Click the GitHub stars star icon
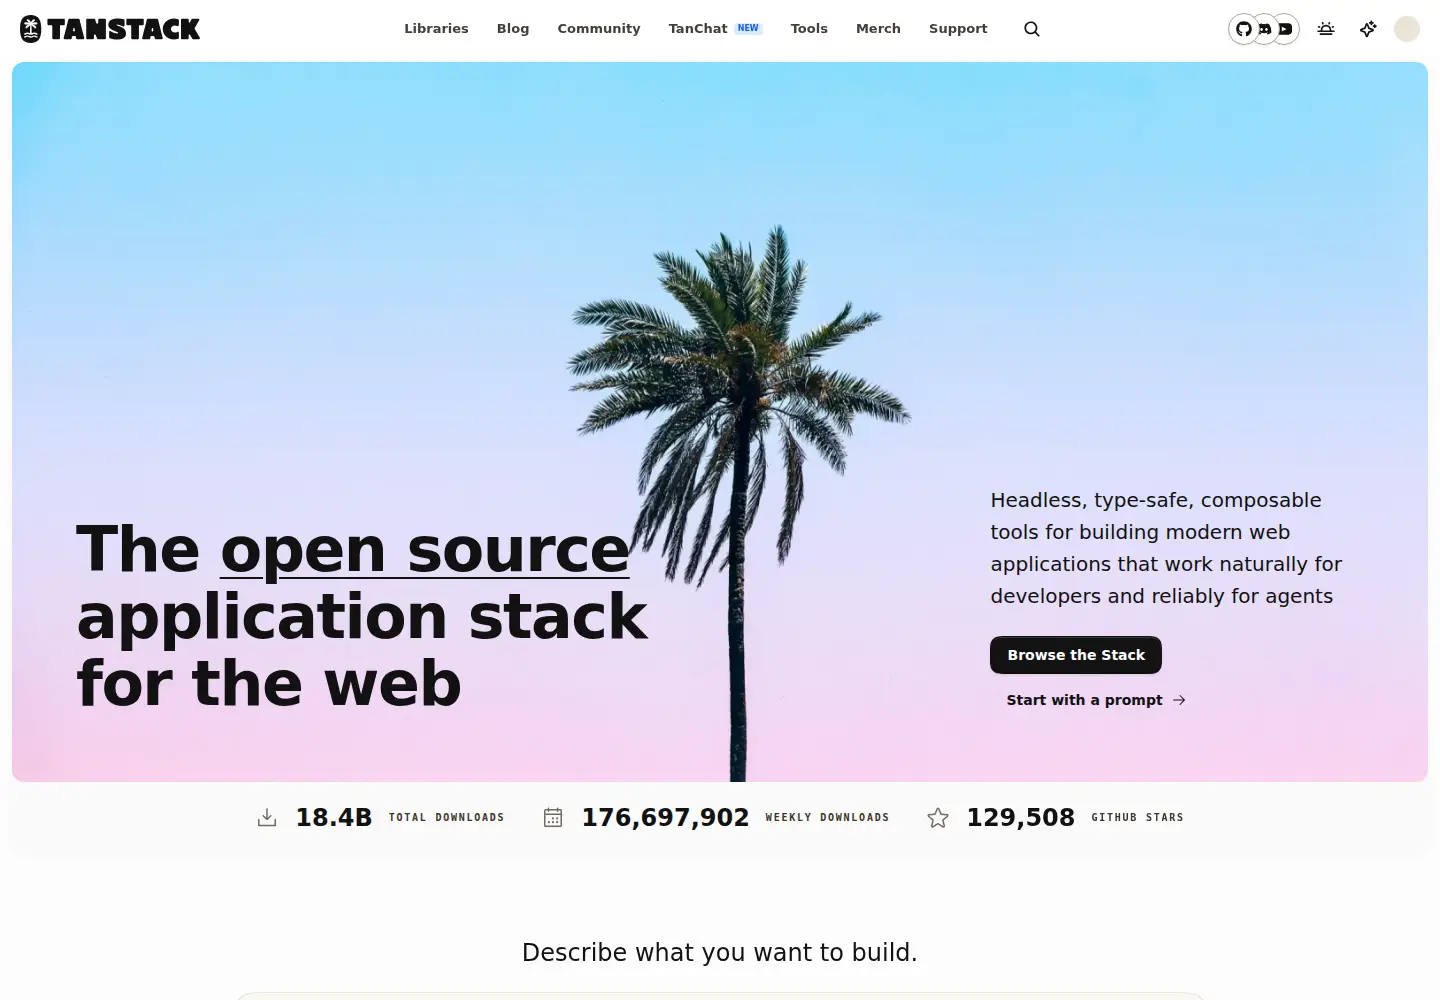The image size is (1440, 1000). tap(938, 818)
